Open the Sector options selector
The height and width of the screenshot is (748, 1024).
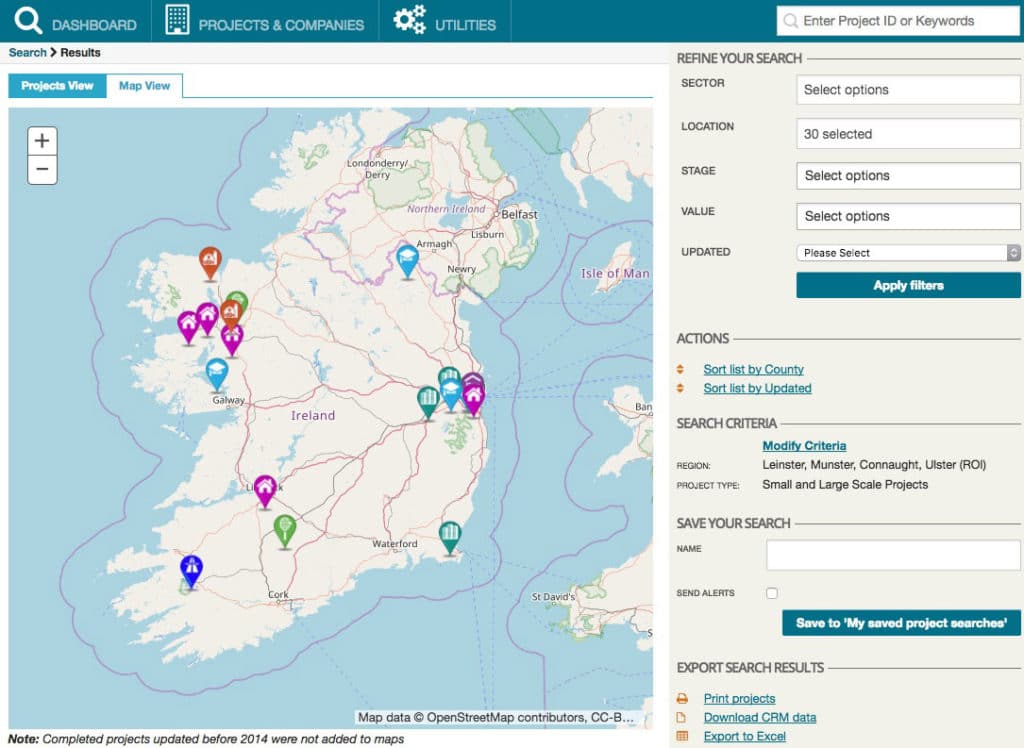click(907, 89)
